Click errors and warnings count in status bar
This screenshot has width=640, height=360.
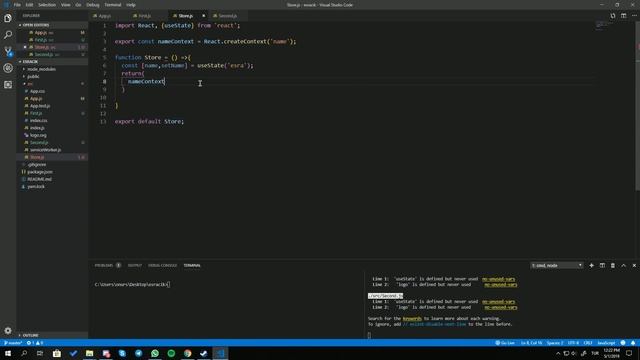35,343
